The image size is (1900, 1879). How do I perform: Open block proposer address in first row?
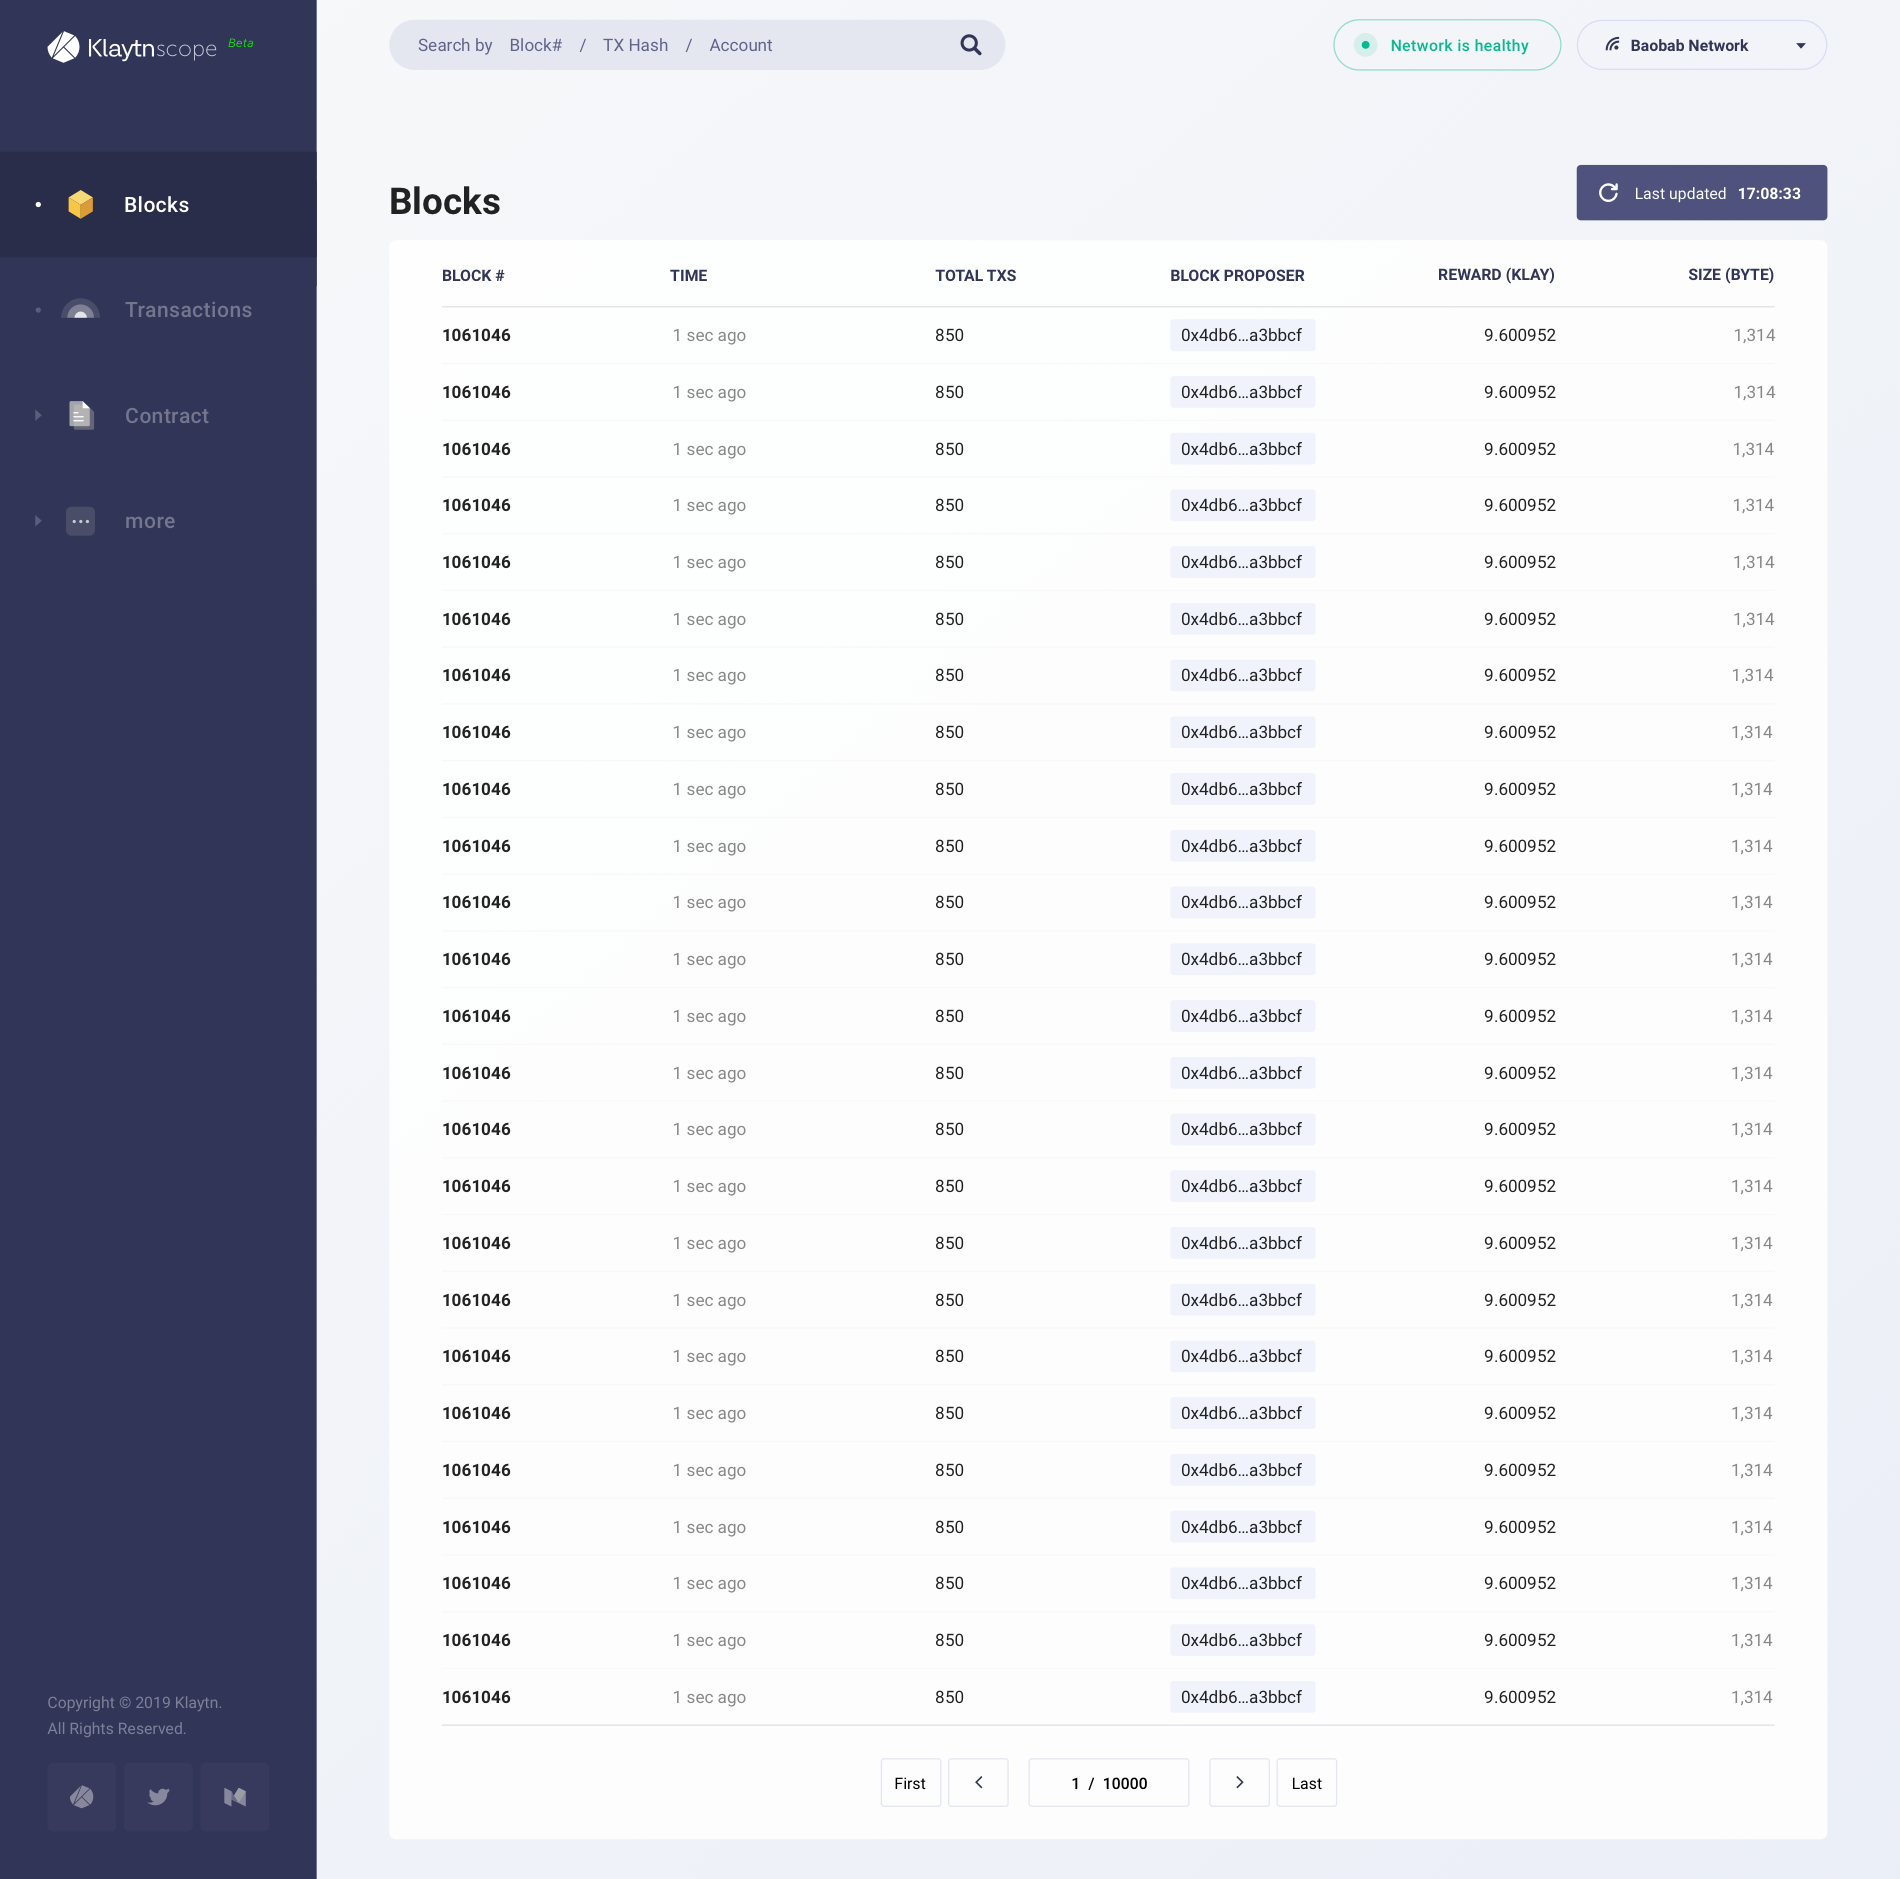click(x=1241, y=335)
